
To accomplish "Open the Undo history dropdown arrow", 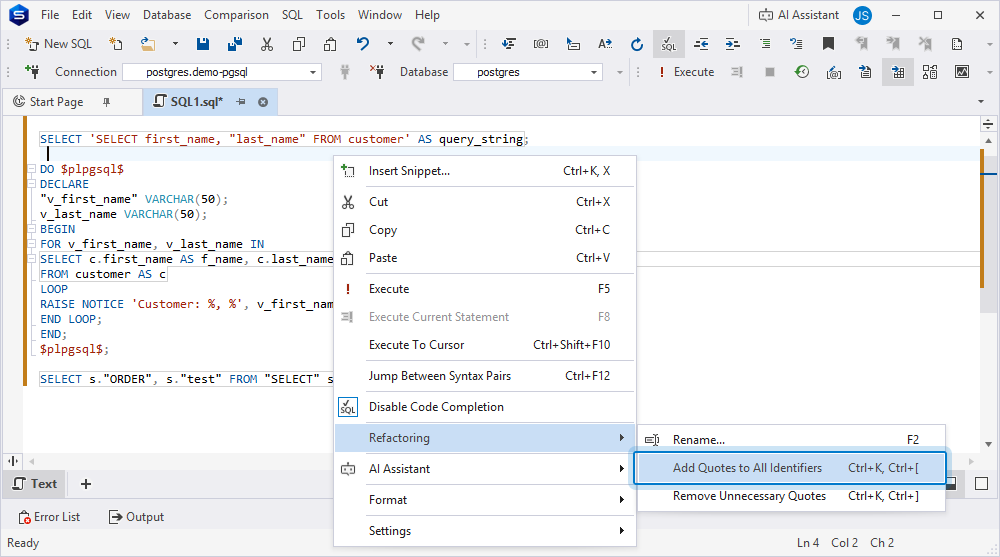I will point(390,44).
